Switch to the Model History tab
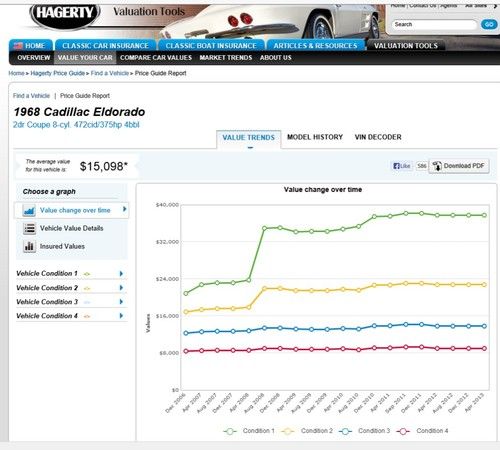Image resolution: width=500 pixels, height=450 pixels. [315, 137]
